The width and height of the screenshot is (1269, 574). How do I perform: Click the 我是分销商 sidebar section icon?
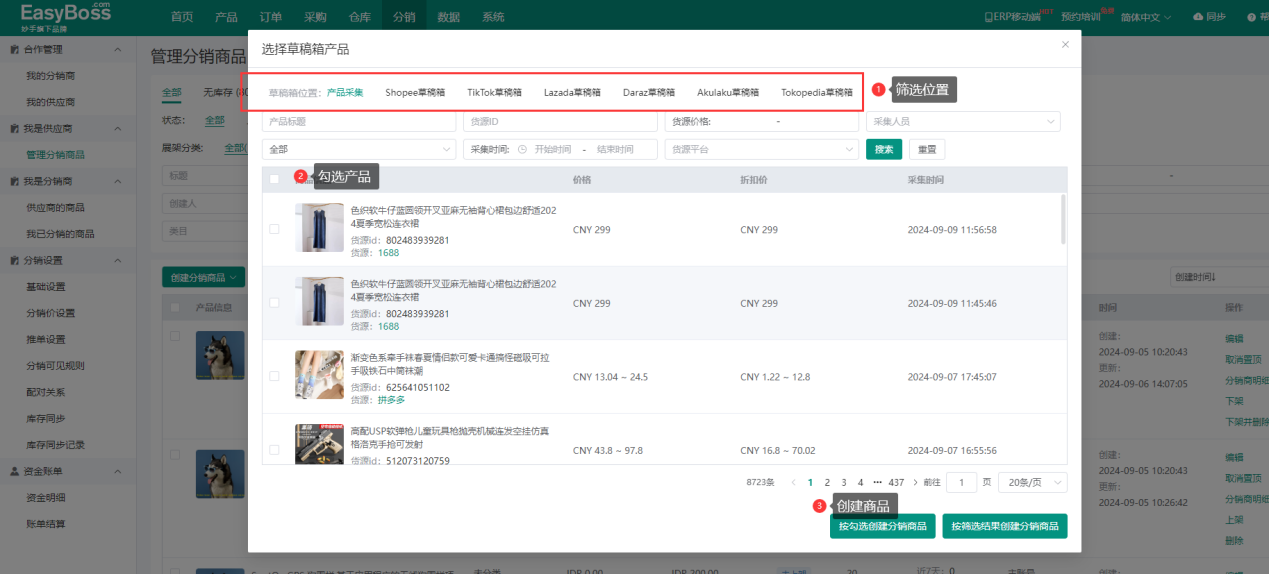pyautogui.click(x=14, y=181)
